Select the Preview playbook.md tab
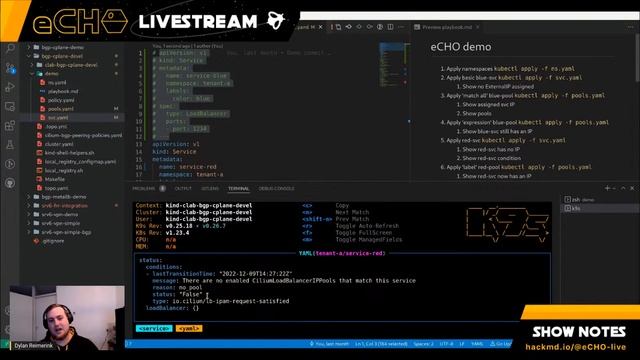Viewport: 640px width, 360px height. pos(447,27)
